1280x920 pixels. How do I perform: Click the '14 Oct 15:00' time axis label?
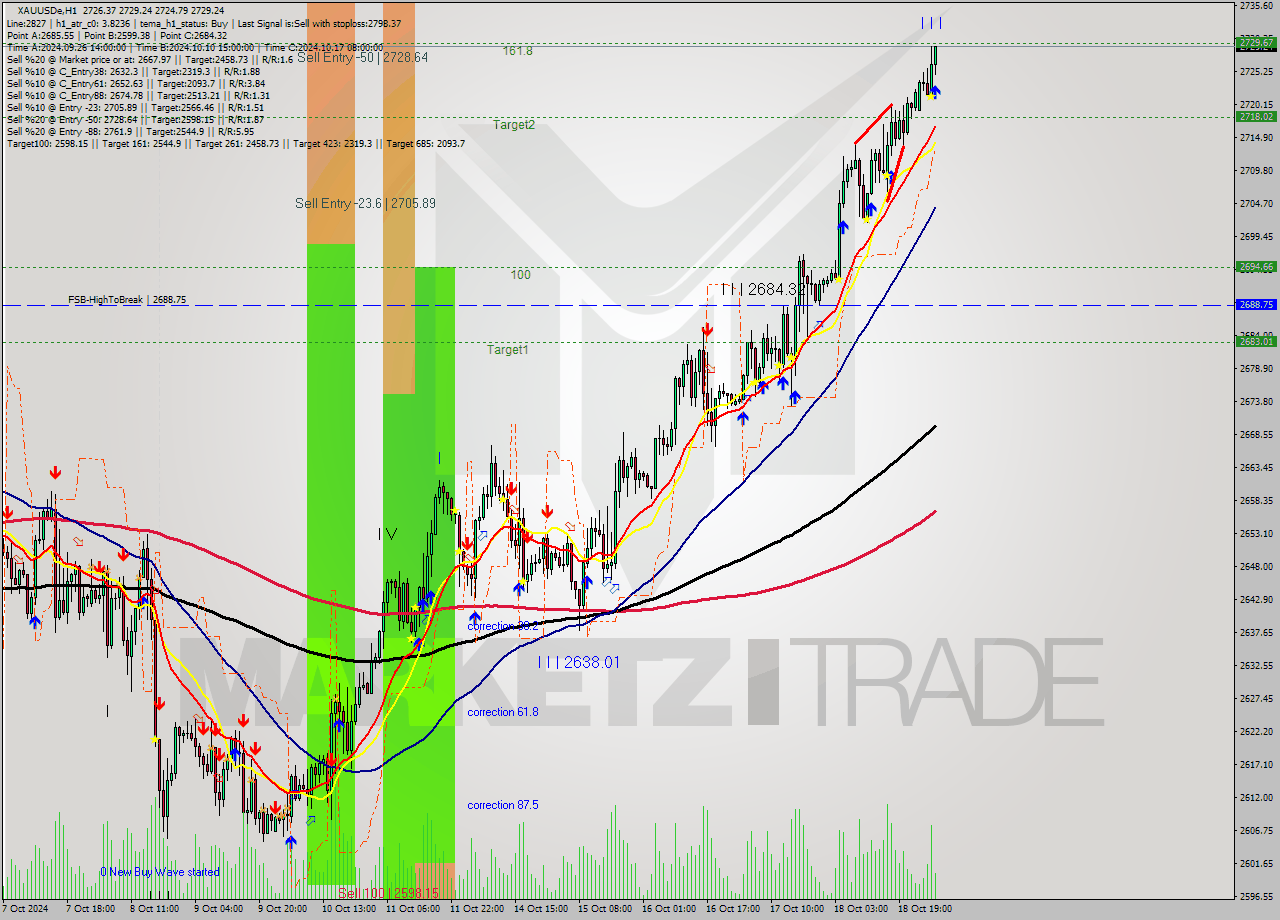[540, 909]
